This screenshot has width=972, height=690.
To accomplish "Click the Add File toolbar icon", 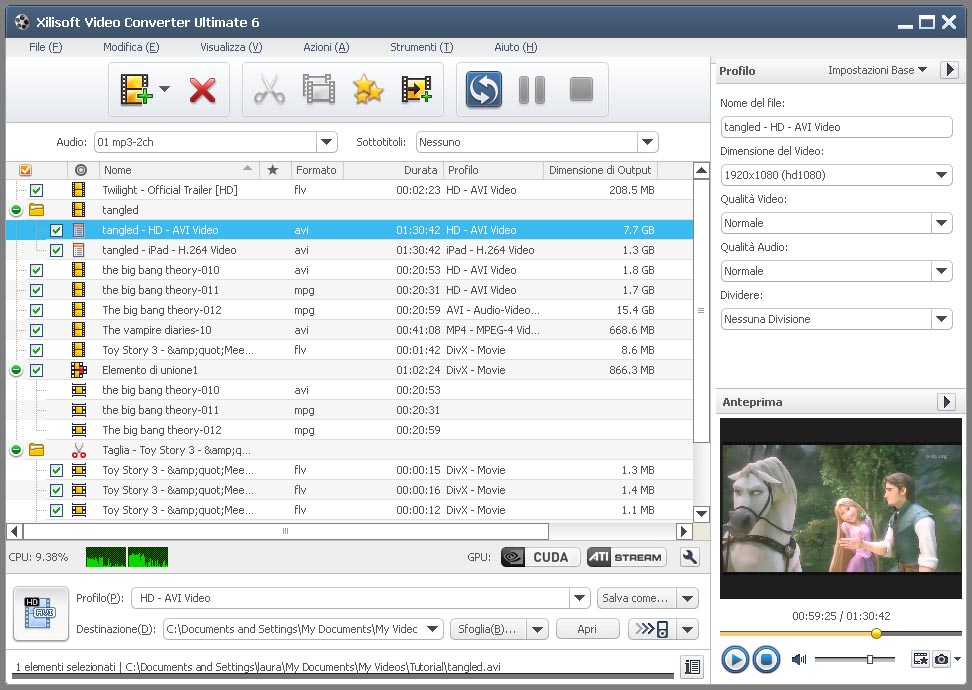I will (136, 89).
